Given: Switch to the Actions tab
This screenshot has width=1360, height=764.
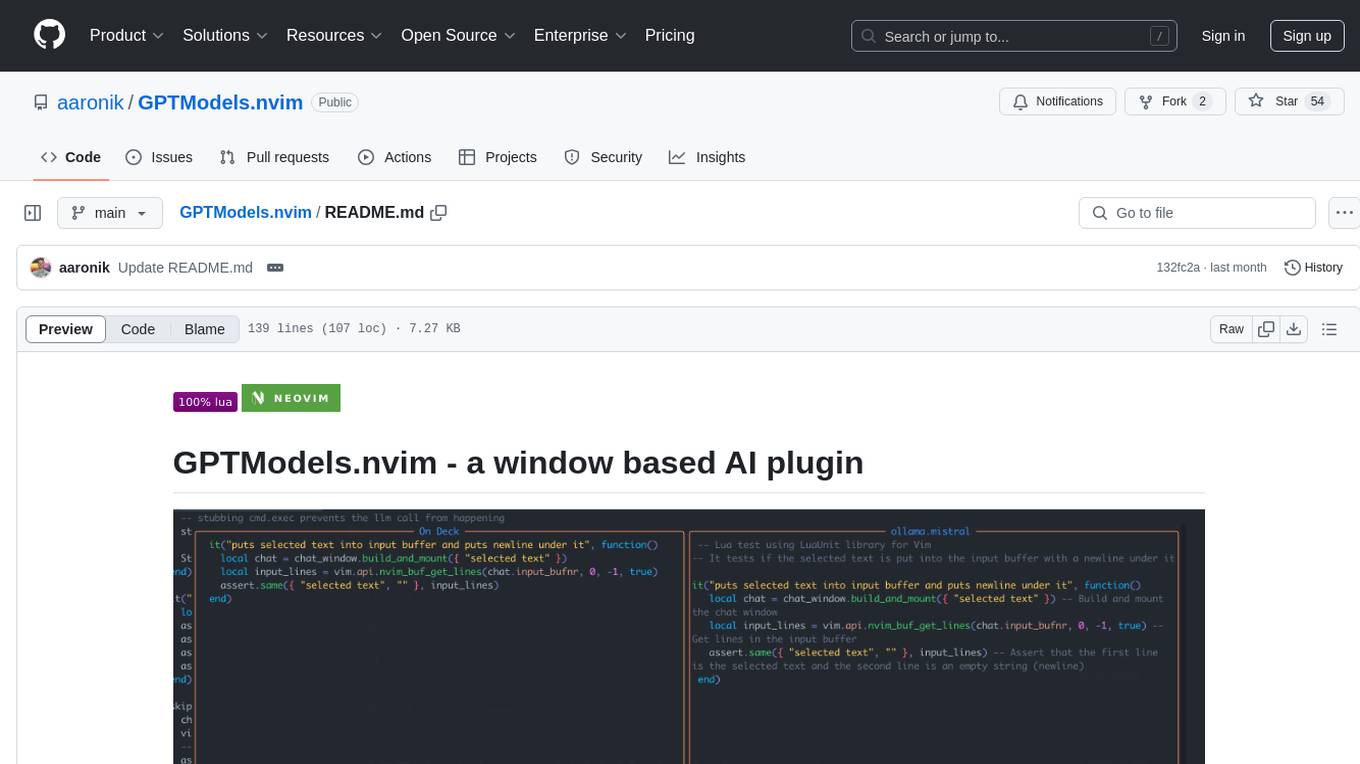Looking at the screenshot, I should (x=395, y=157).
